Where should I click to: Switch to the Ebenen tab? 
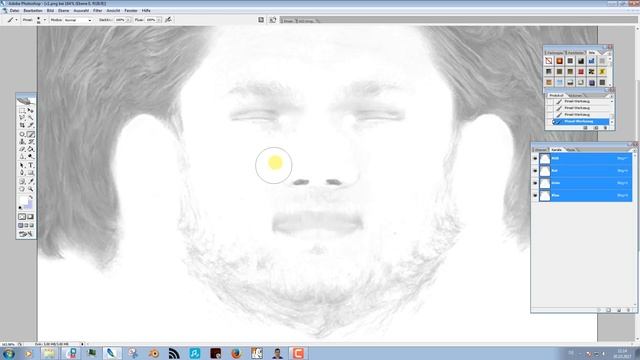(541, 150)
